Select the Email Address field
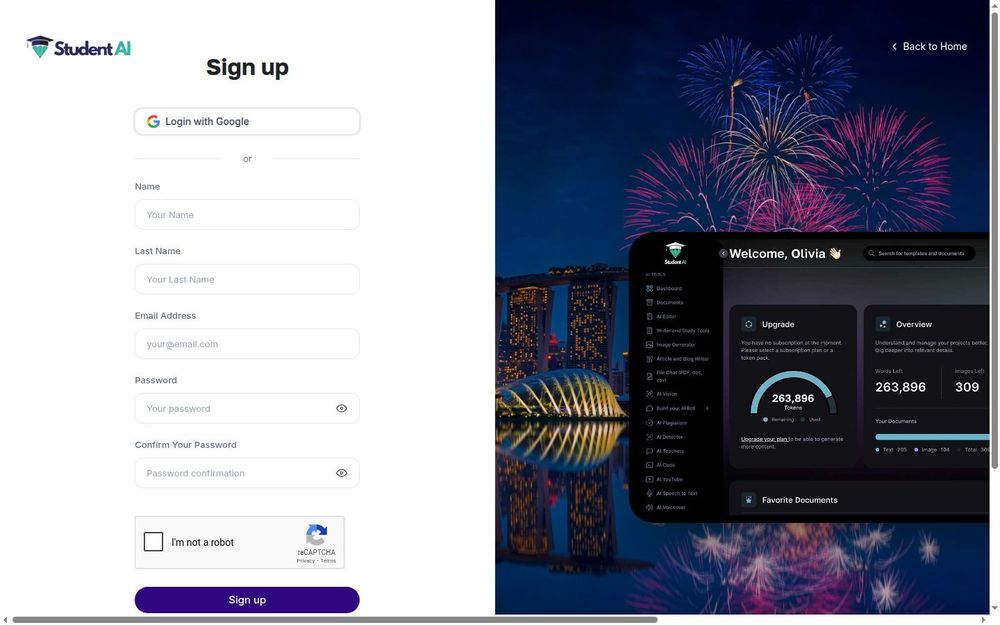Image resolution: width=1000 pixels, height=625 pixels. [247, 344]
